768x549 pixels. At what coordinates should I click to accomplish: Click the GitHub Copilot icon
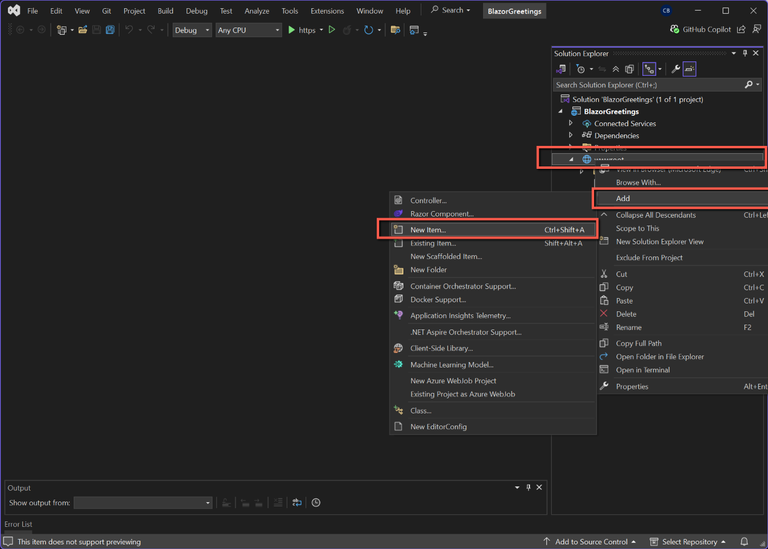675,30
